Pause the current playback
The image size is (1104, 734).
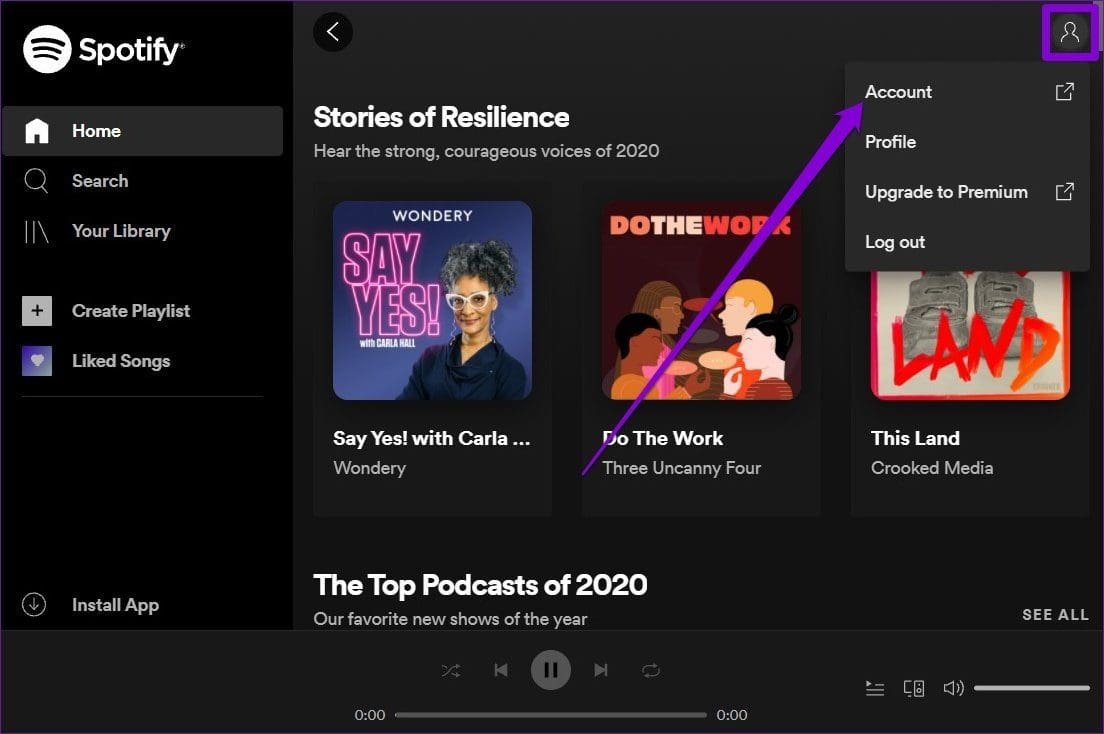[x=551, y=670]
